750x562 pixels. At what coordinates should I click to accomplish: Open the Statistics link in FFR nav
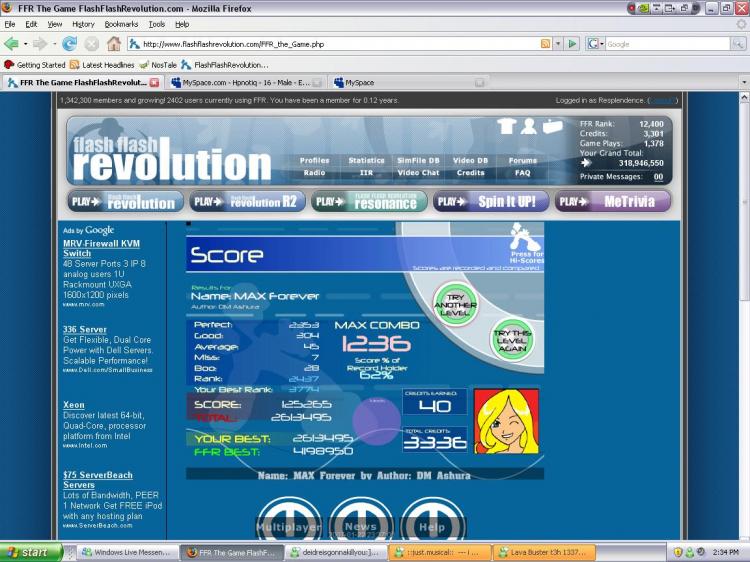coord(366,160)
